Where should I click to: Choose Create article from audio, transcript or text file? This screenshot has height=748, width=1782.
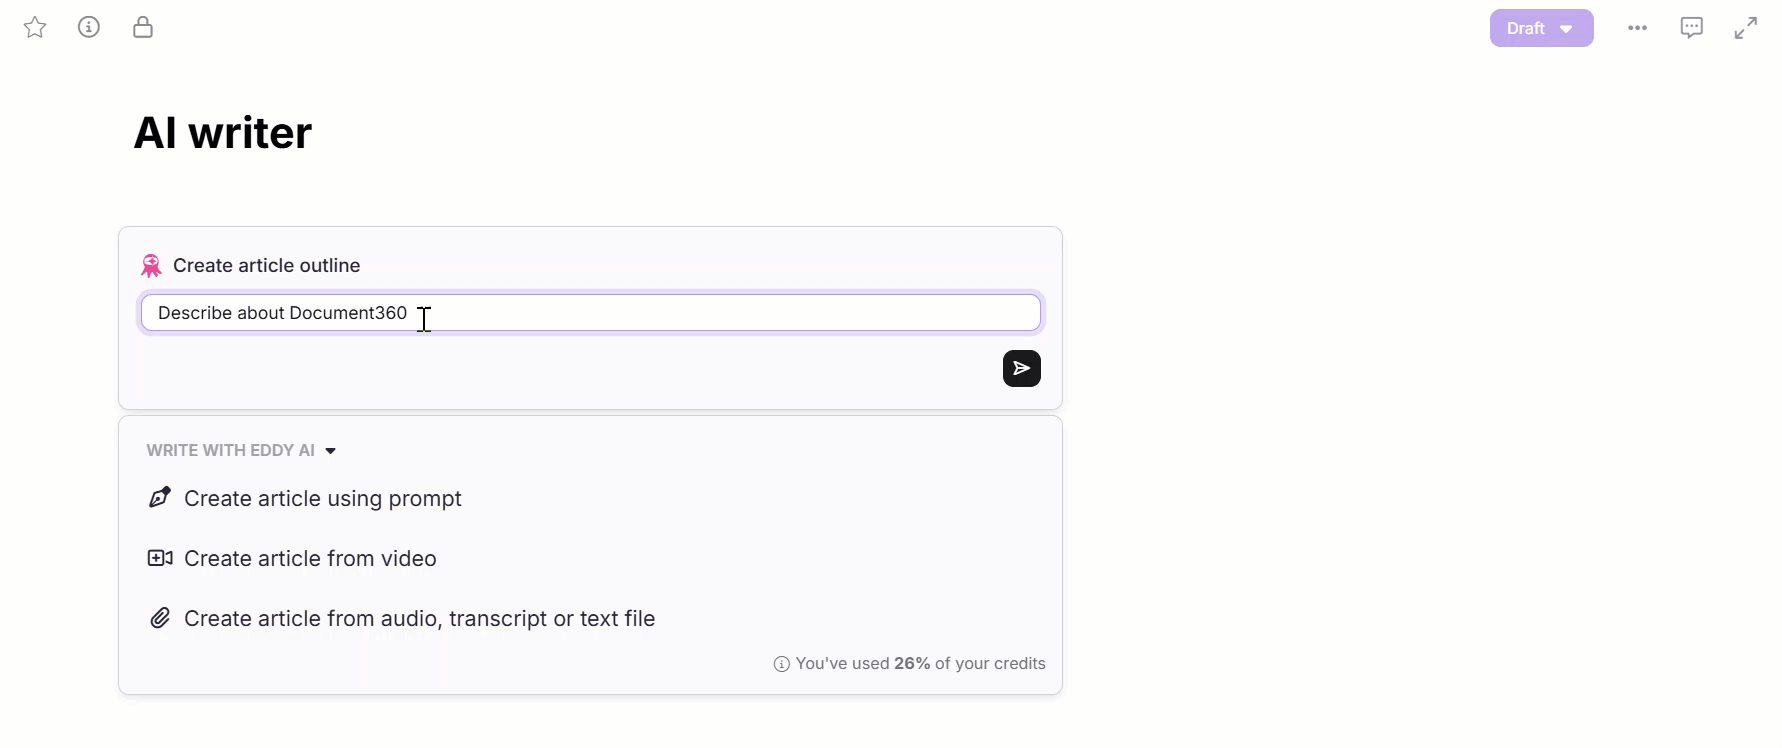click(x=419, y=618)
